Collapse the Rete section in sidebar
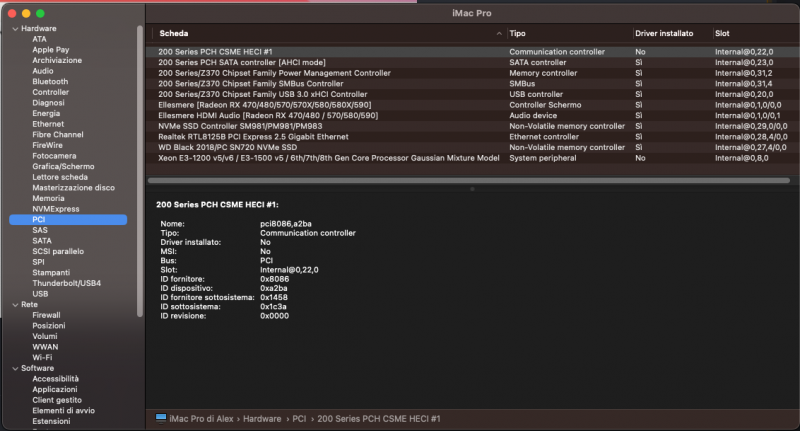The width and height of the screenshot is (800, 431). click(x=15, y=305)
